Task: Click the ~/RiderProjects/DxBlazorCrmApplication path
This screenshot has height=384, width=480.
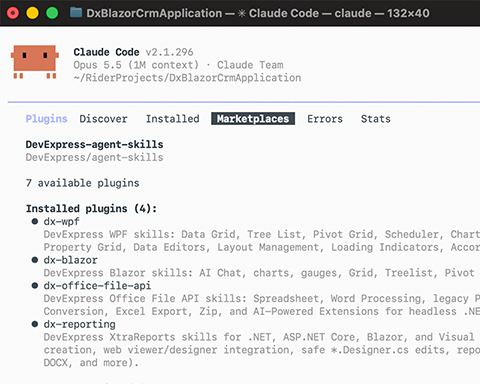Action: click(x=187, y=78)
